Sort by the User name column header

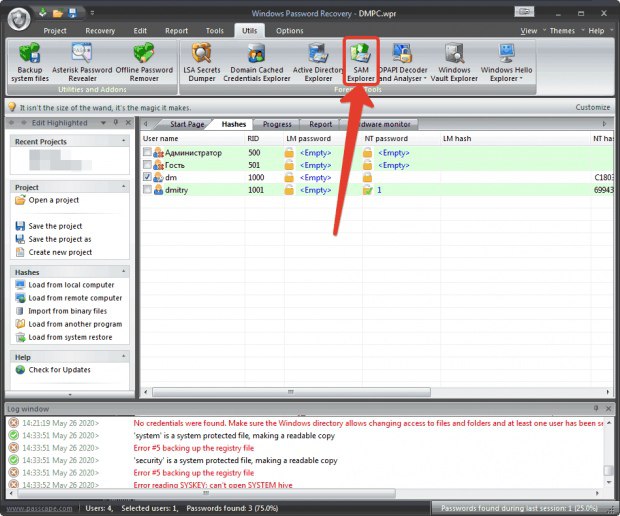pos(192,139)
